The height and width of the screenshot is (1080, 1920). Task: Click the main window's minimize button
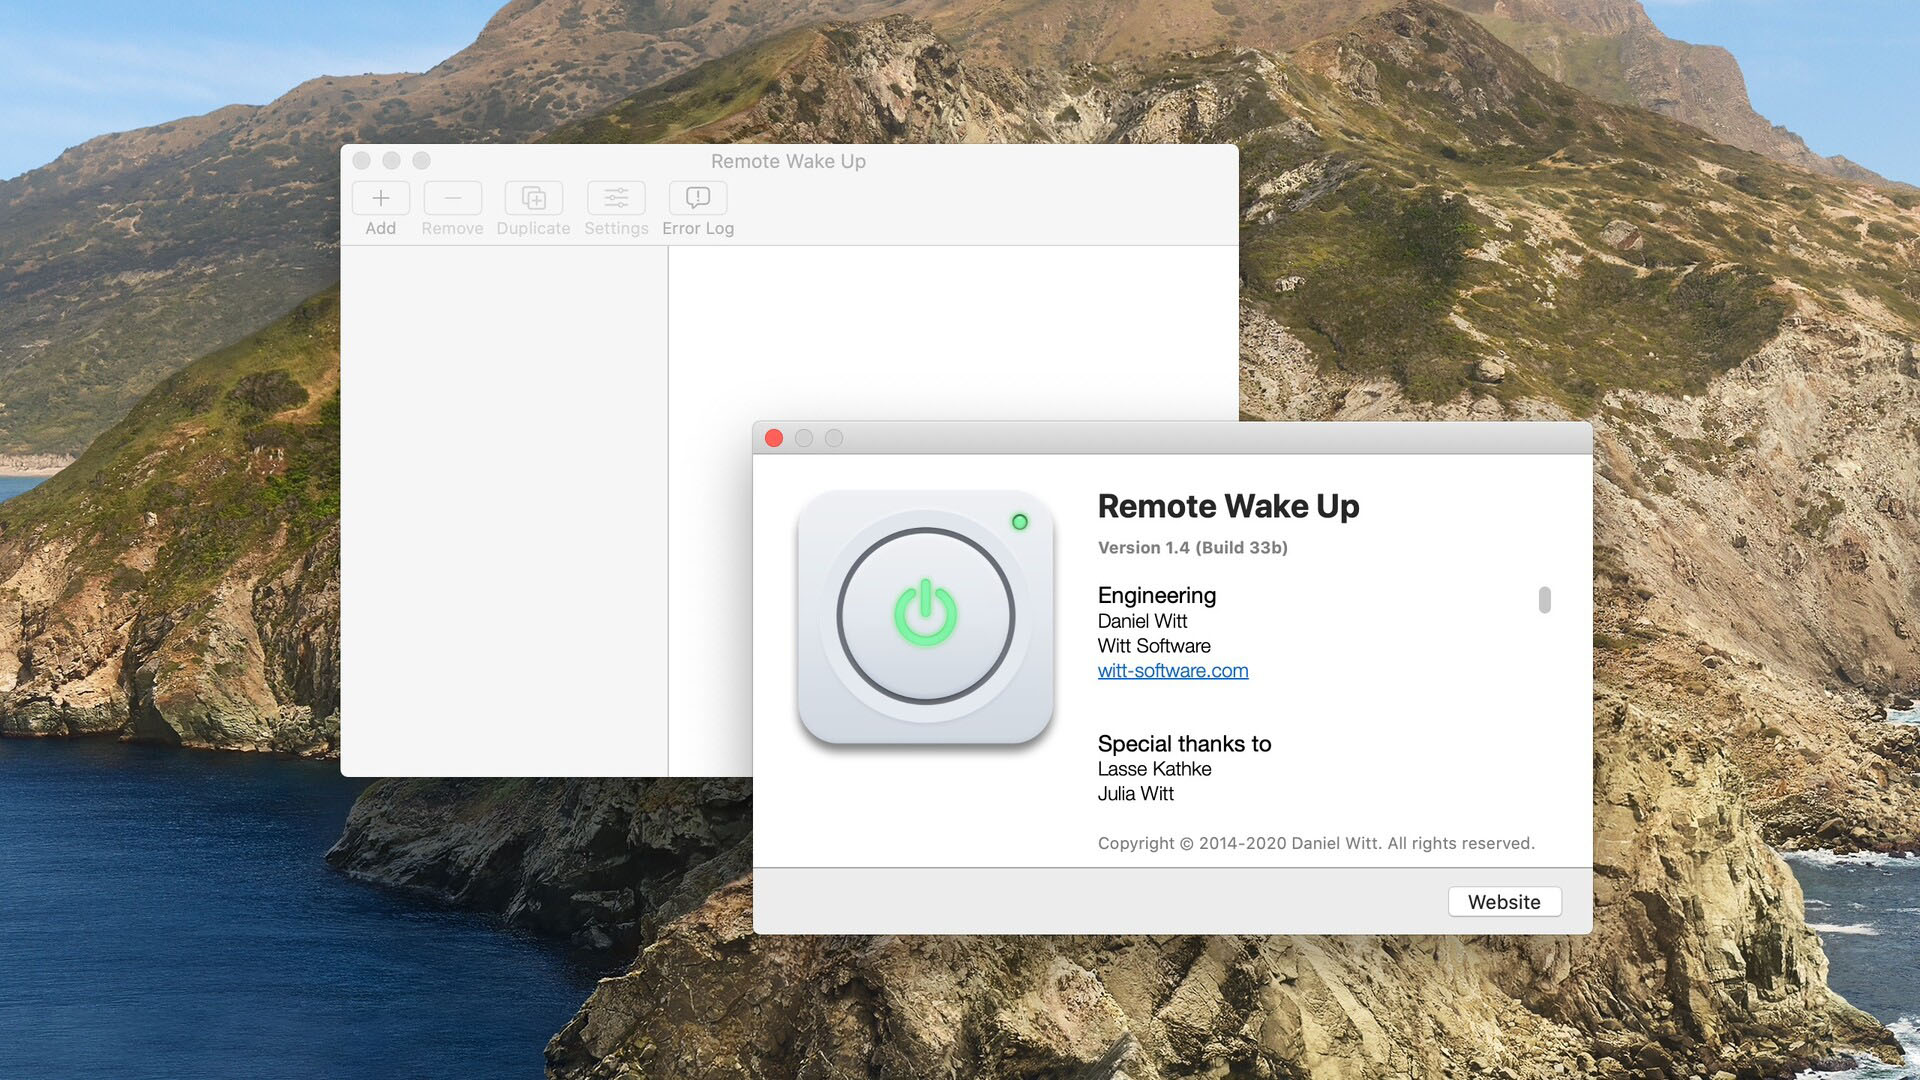coord(392,160)
